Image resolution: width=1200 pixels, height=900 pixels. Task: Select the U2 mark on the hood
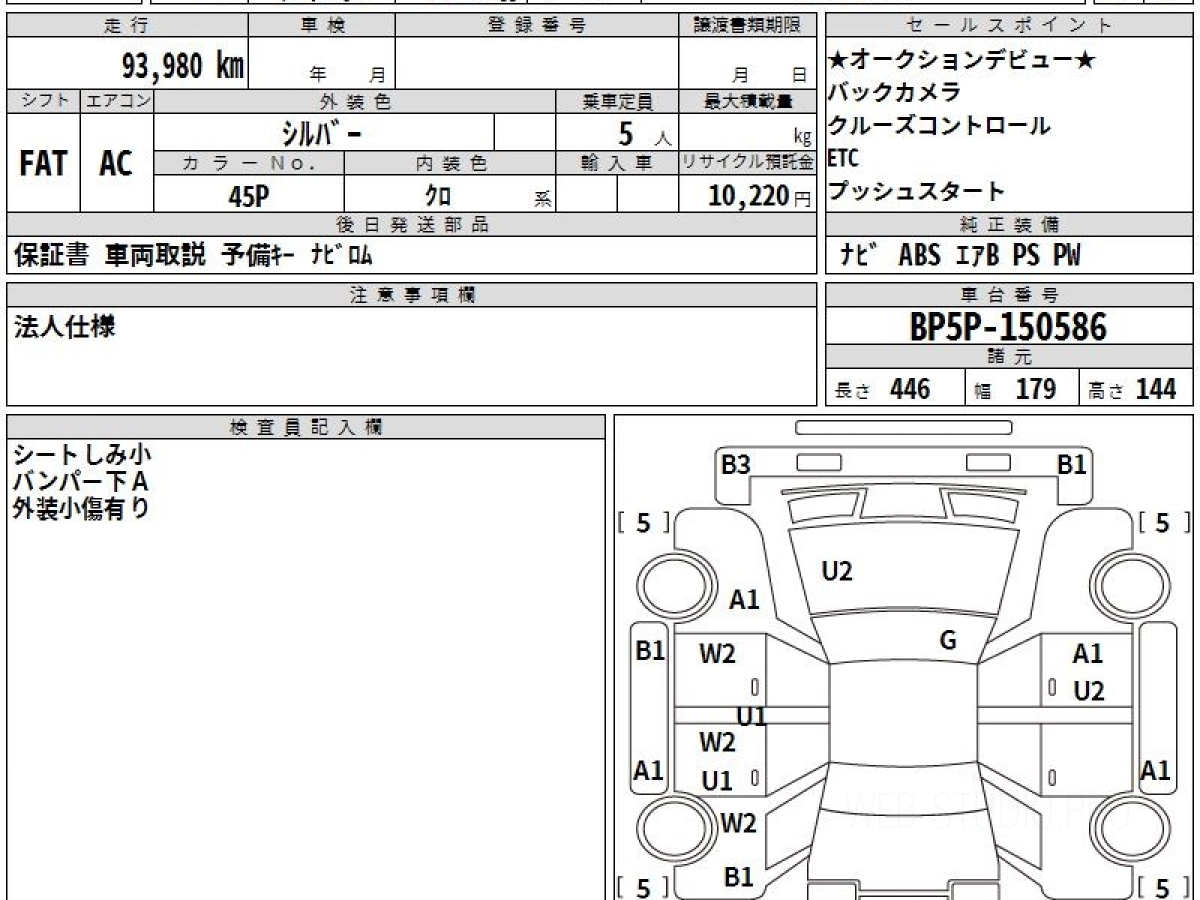tap(837, 571)
